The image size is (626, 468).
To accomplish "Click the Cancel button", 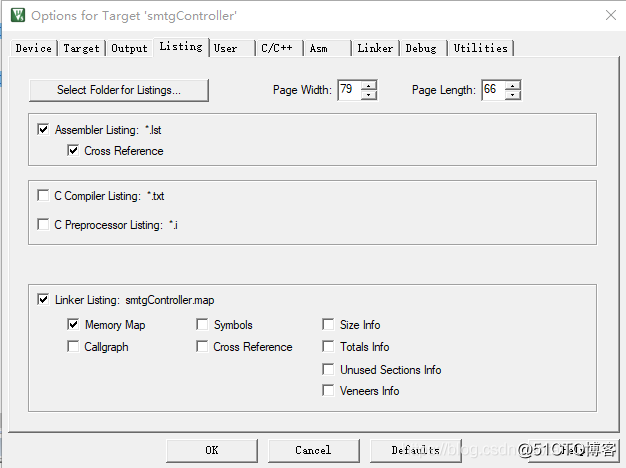I will pyautogui.click(x=313, y=450).
